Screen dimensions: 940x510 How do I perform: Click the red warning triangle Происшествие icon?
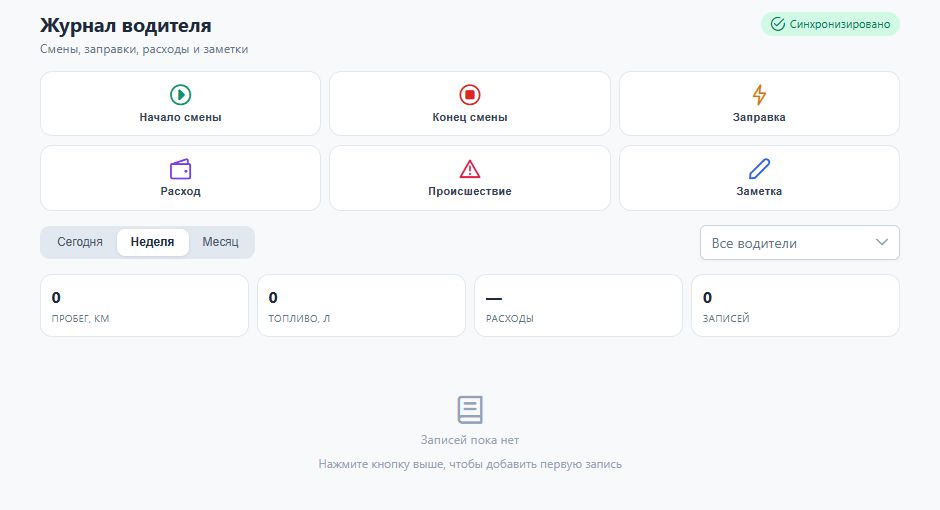click(x=470, y=169)
